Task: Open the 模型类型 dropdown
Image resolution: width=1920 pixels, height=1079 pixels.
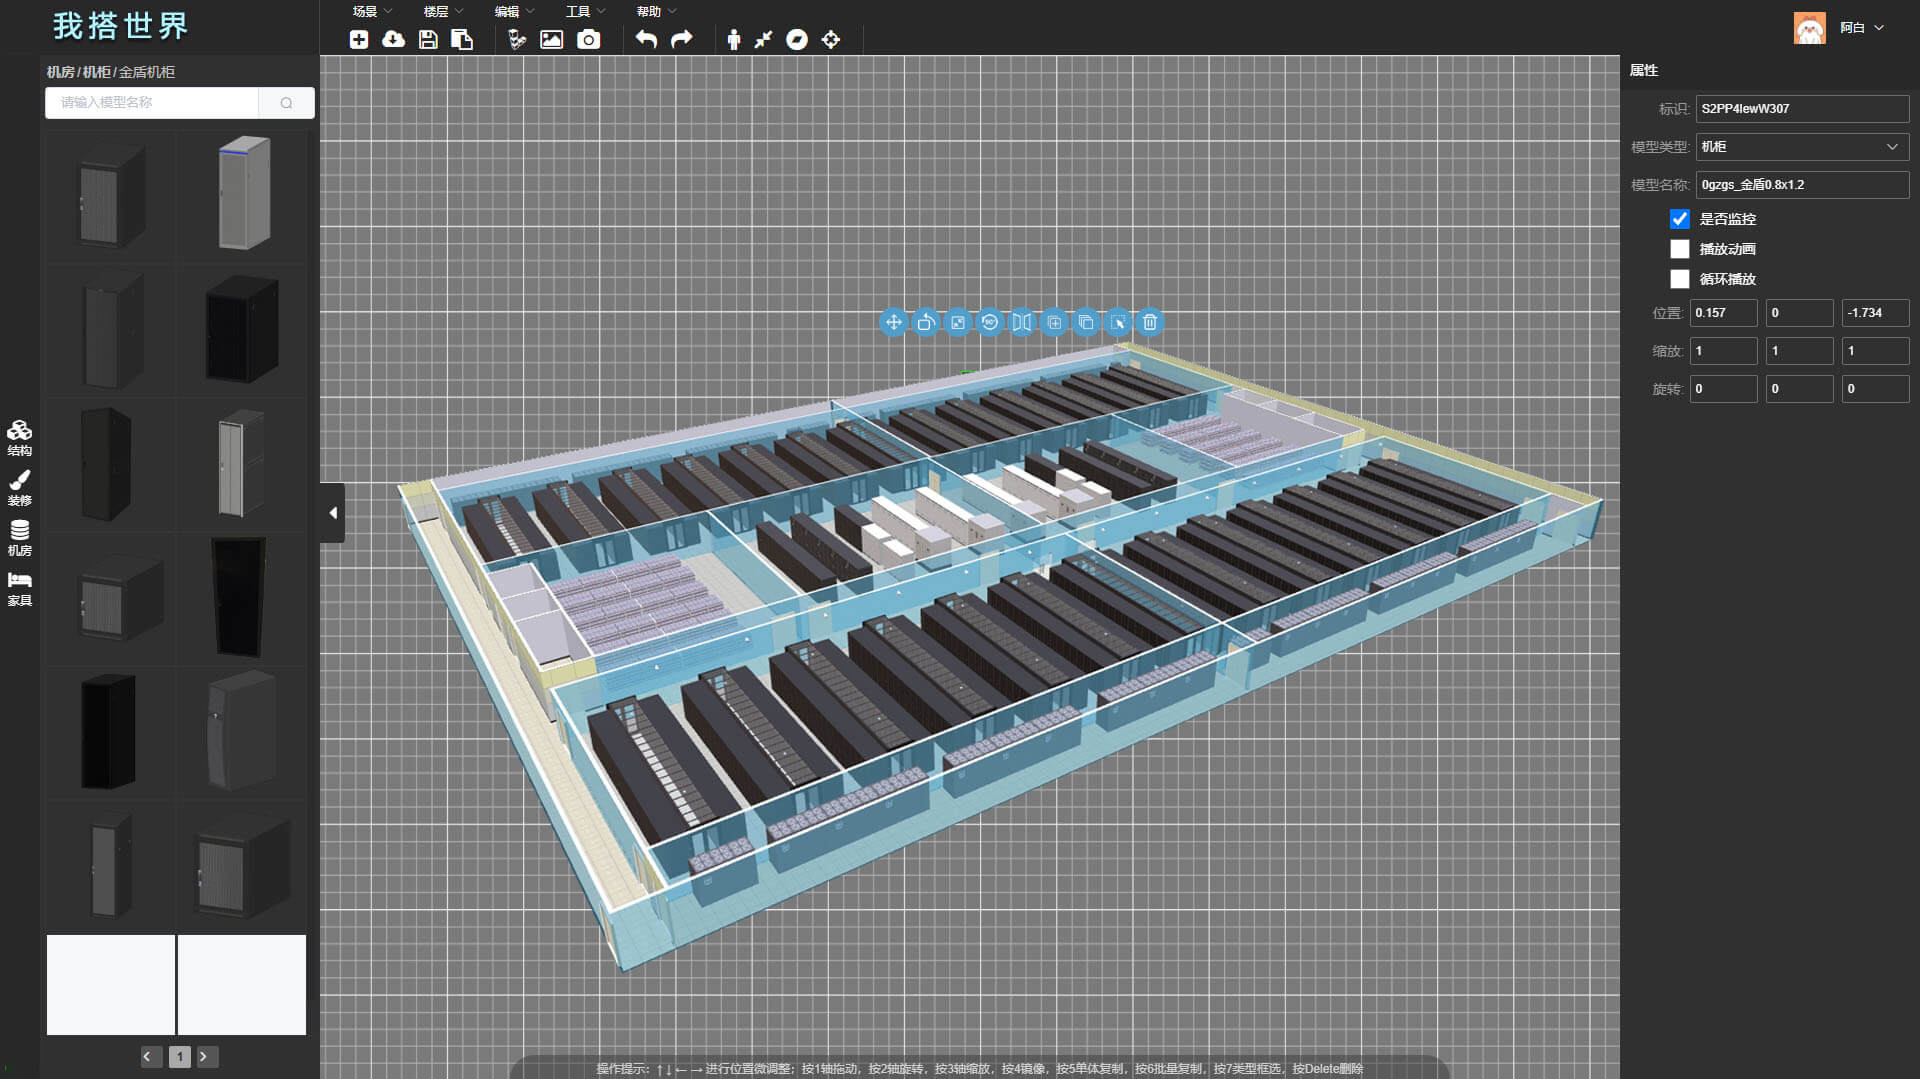Action: (x=1802, y=147)
